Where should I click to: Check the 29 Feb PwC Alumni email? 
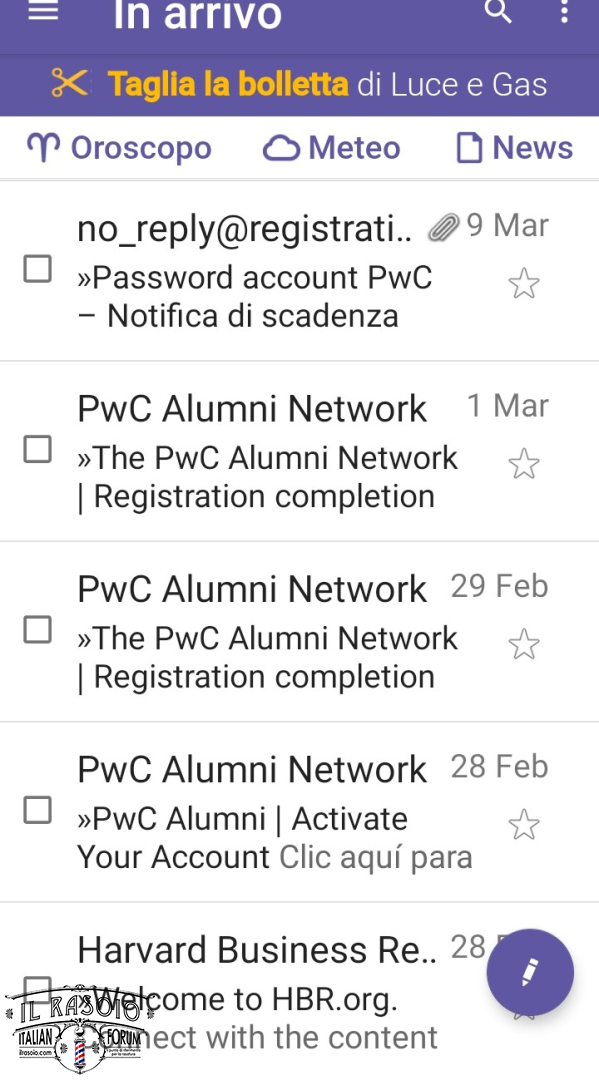(x=38, y=630)
